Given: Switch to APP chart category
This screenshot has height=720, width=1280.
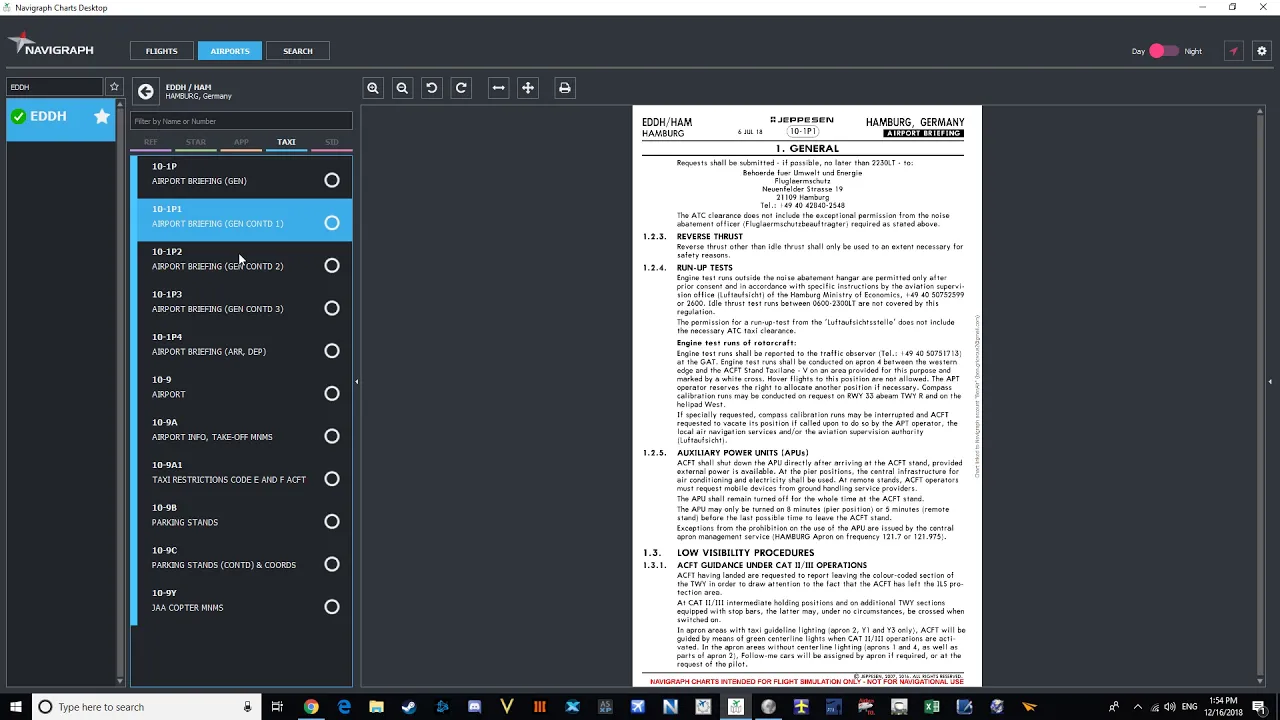Looking at the screenshot, I should (x=241, y=142).
